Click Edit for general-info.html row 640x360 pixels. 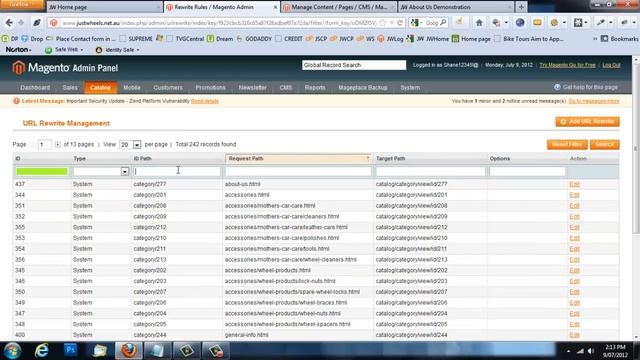[574, 335]
